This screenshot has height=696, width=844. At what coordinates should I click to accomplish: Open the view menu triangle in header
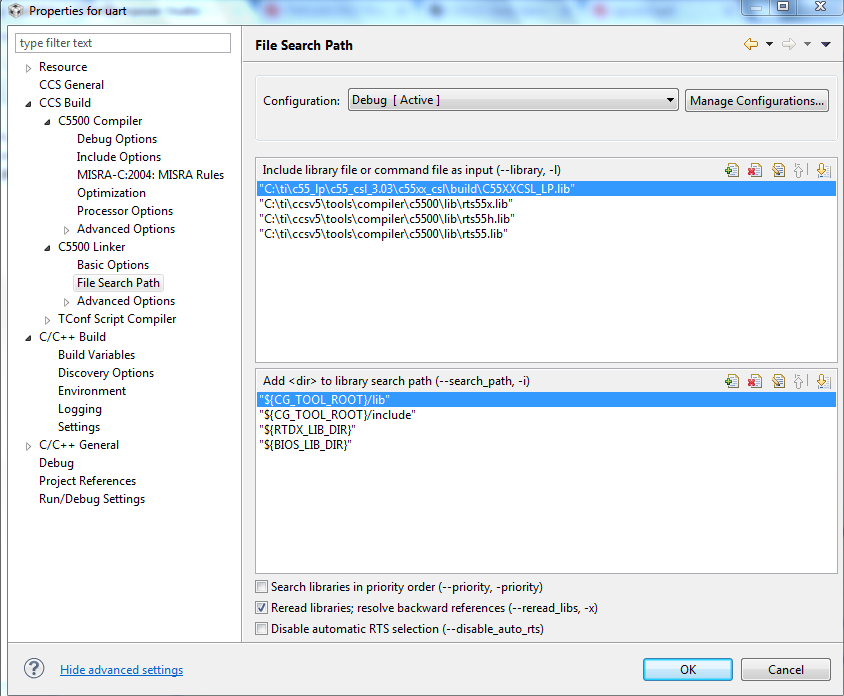coord(826,44)
